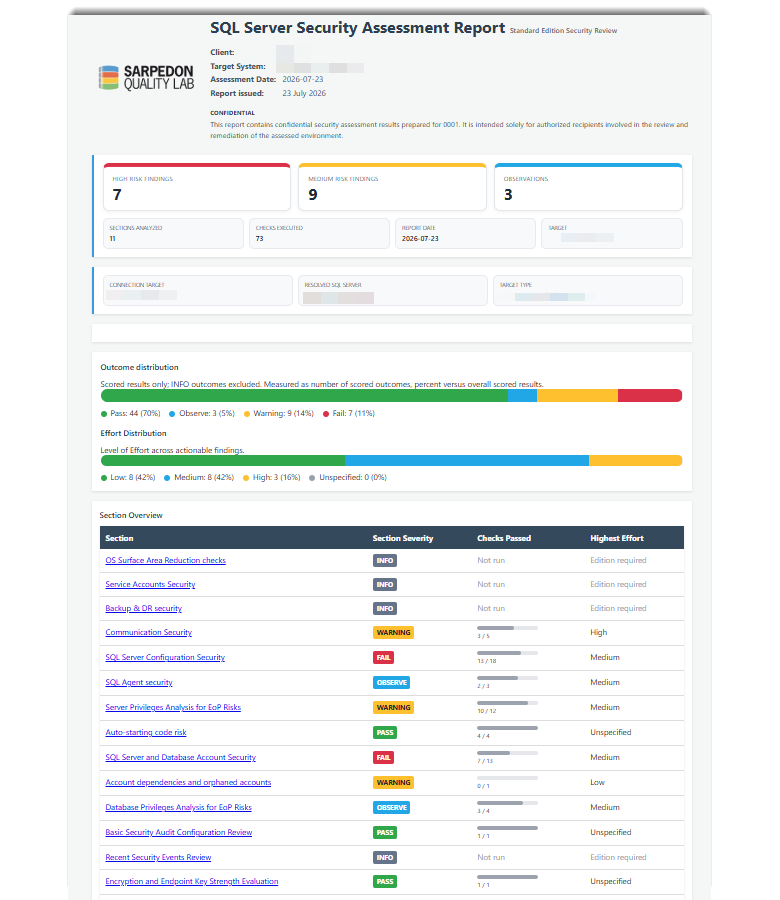Open SQL Server Configuration Security link
780x900 pixels.
pyautogui.click(x=165, y=657)
